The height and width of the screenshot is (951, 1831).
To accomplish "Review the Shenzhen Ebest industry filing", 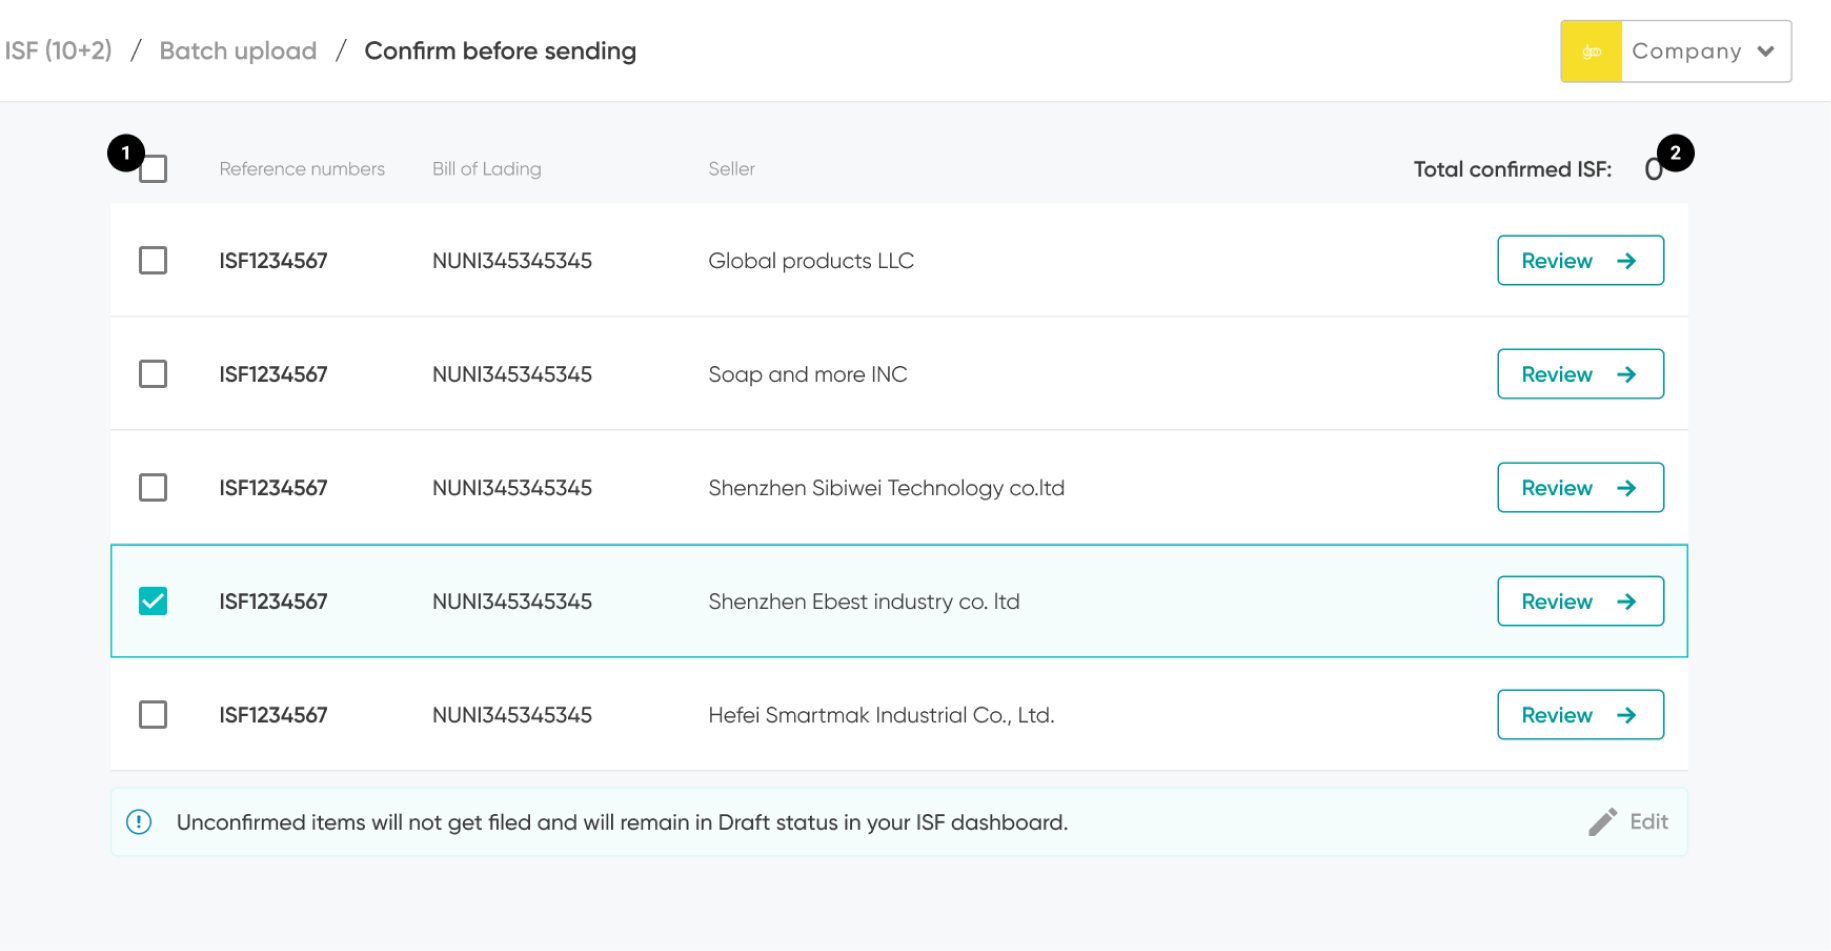I will 1580,601.
